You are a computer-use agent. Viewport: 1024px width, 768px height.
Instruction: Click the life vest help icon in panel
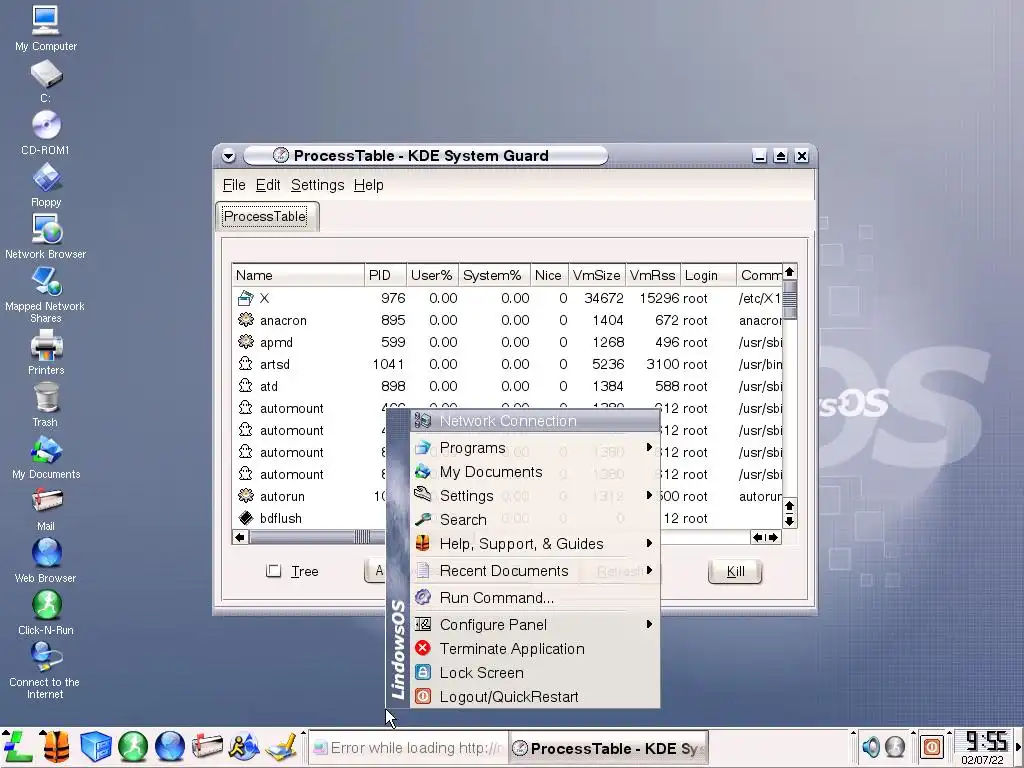[x=57, y=746]
